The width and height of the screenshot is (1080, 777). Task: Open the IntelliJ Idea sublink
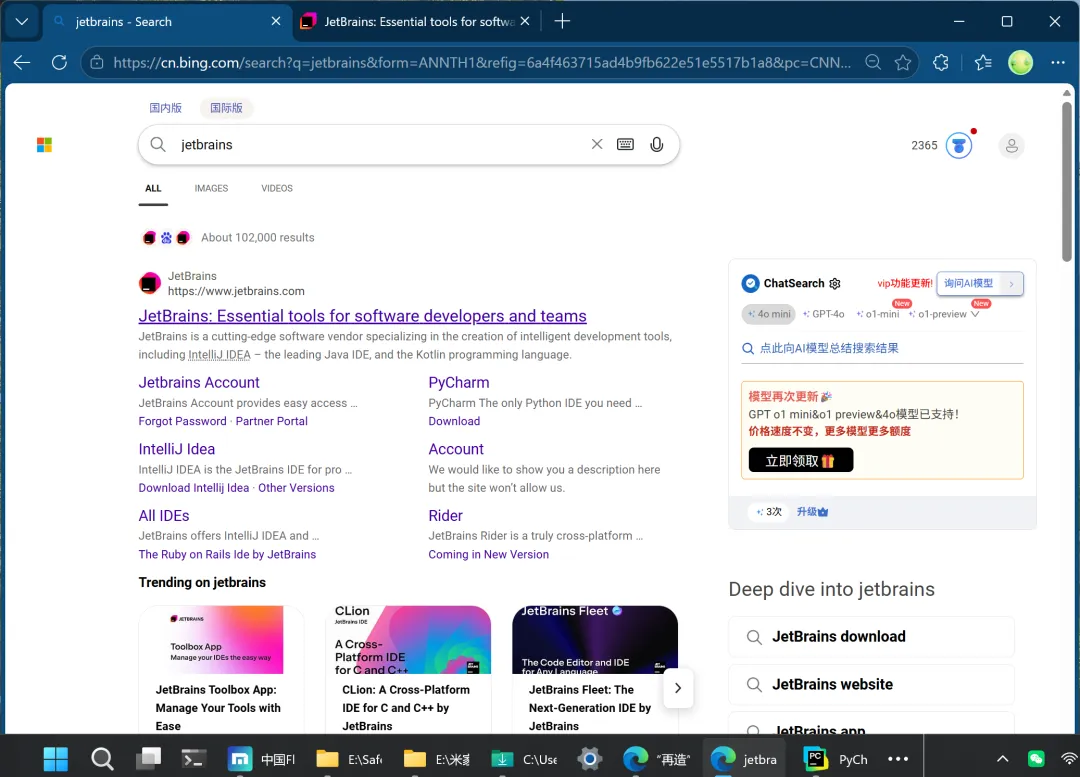176,449
